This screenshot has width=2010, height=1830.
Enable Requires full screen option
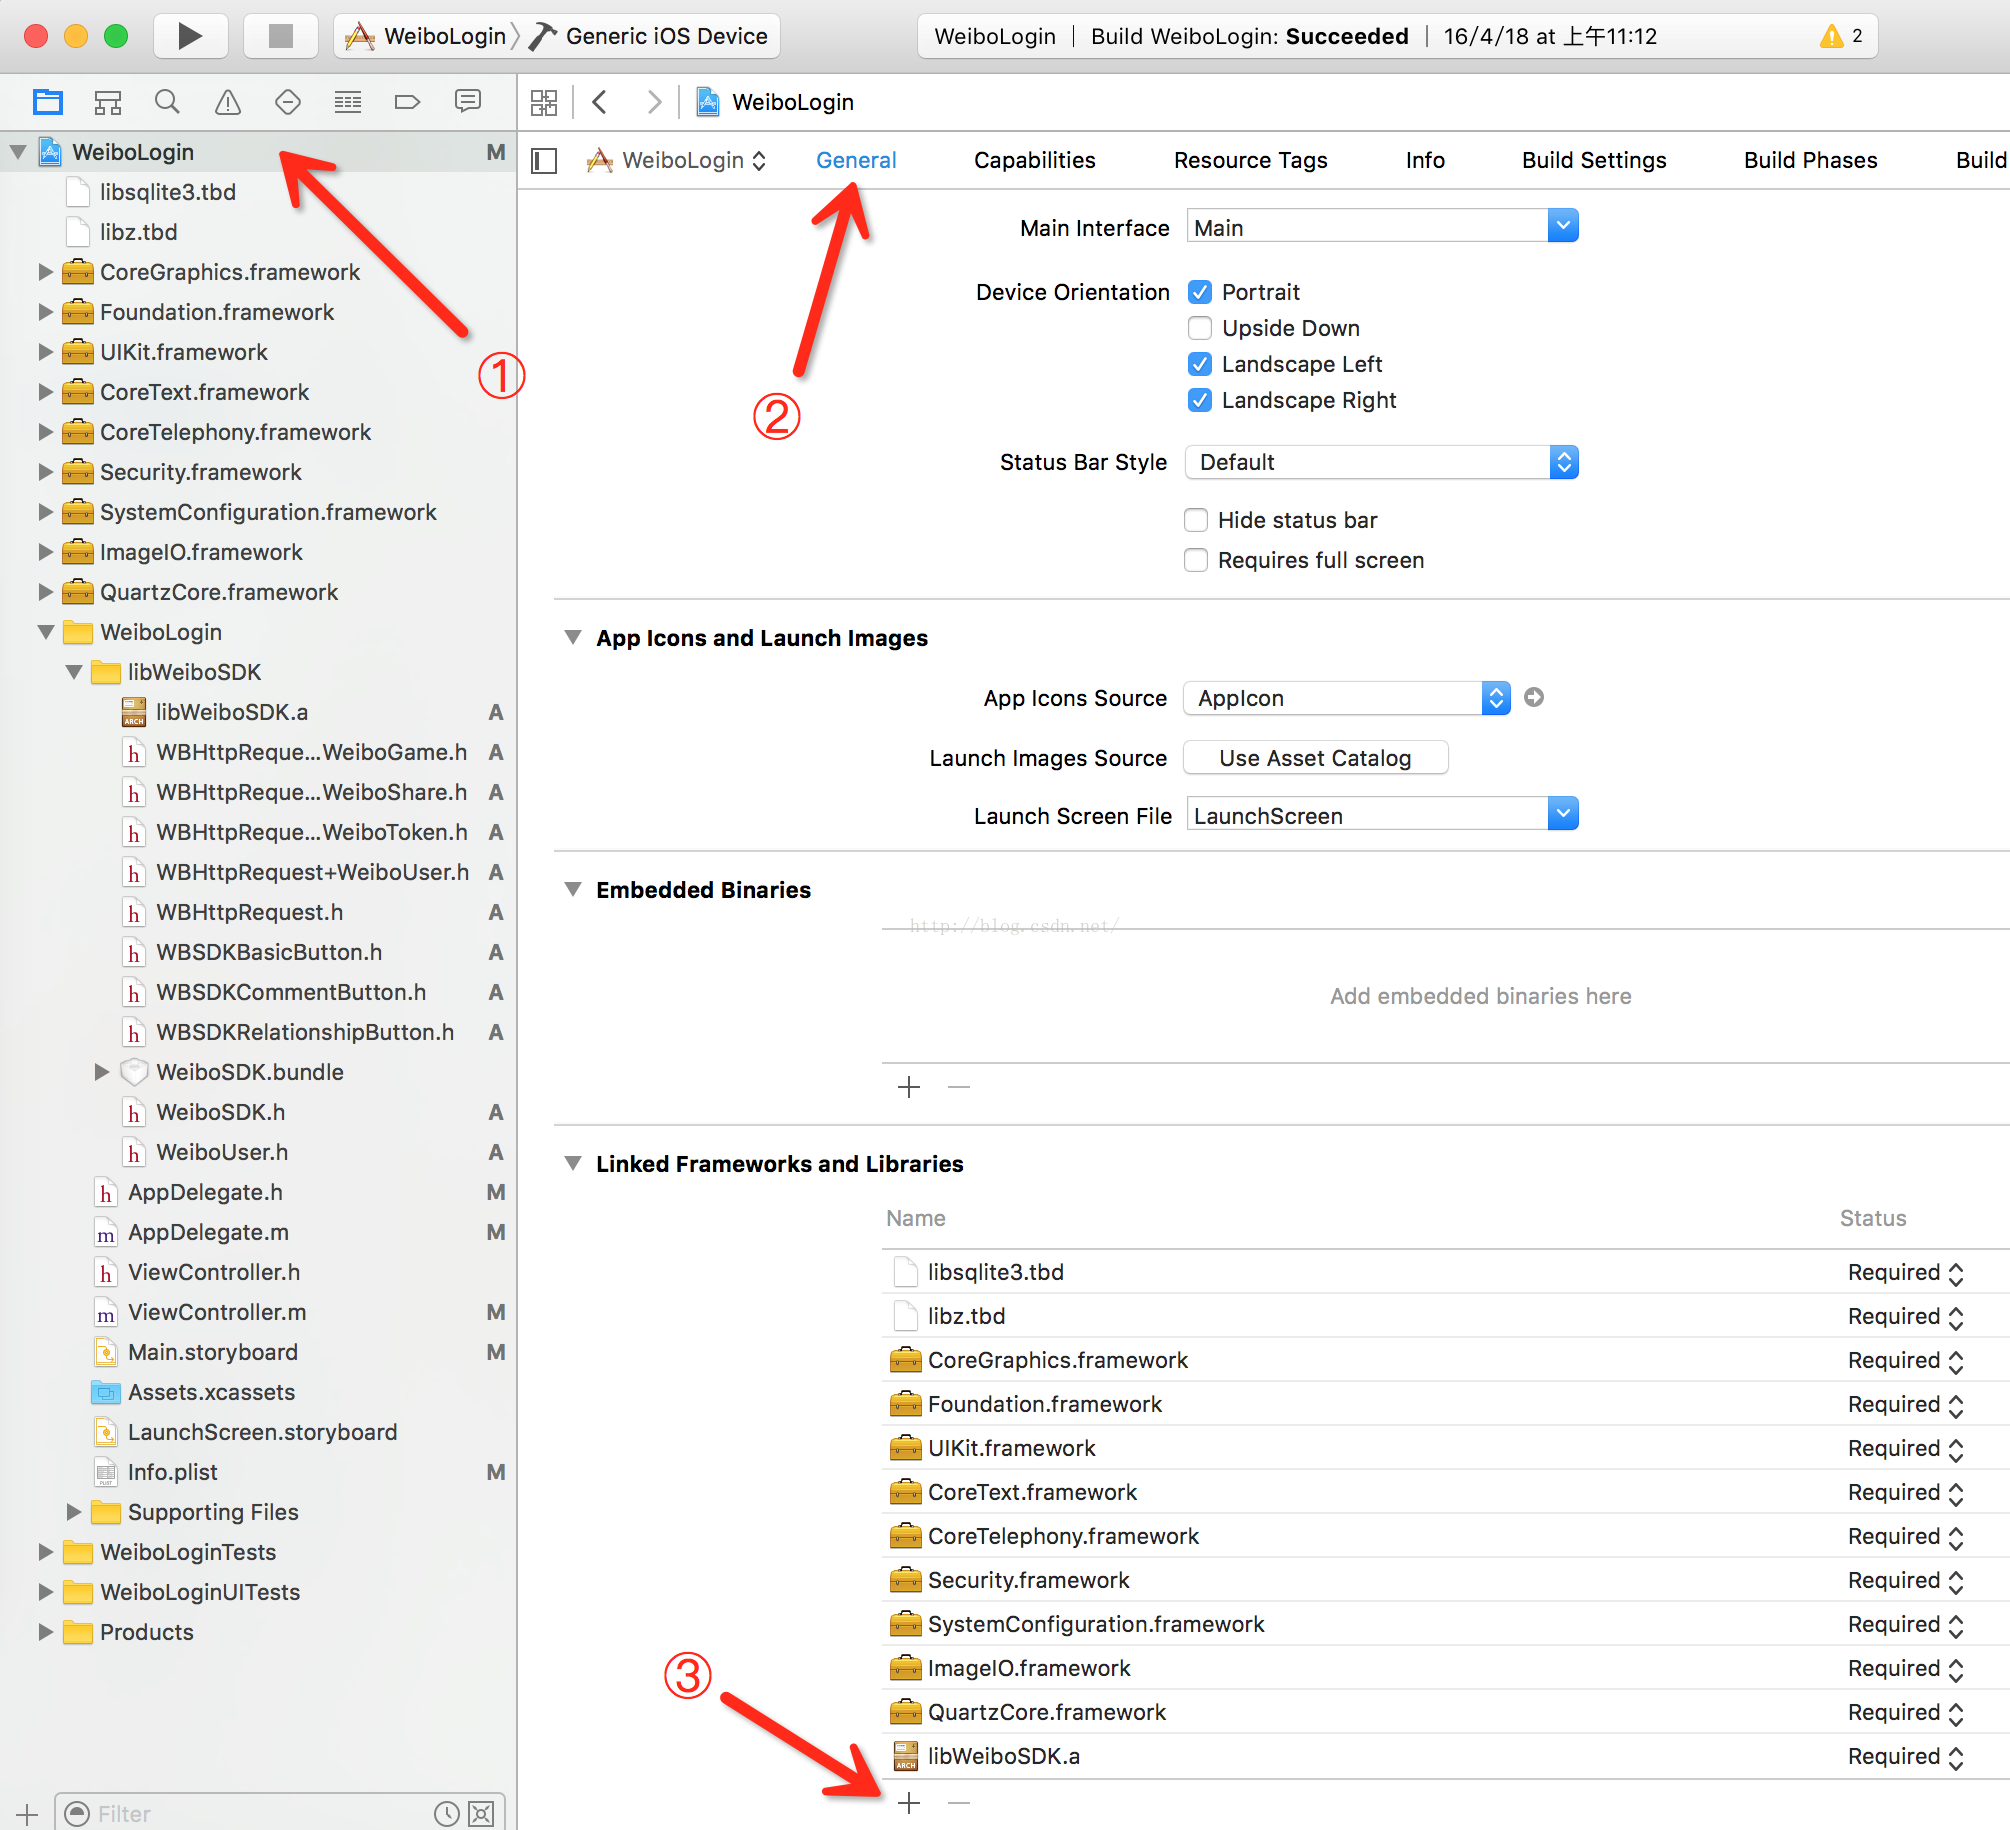[x=1196, y=560]
